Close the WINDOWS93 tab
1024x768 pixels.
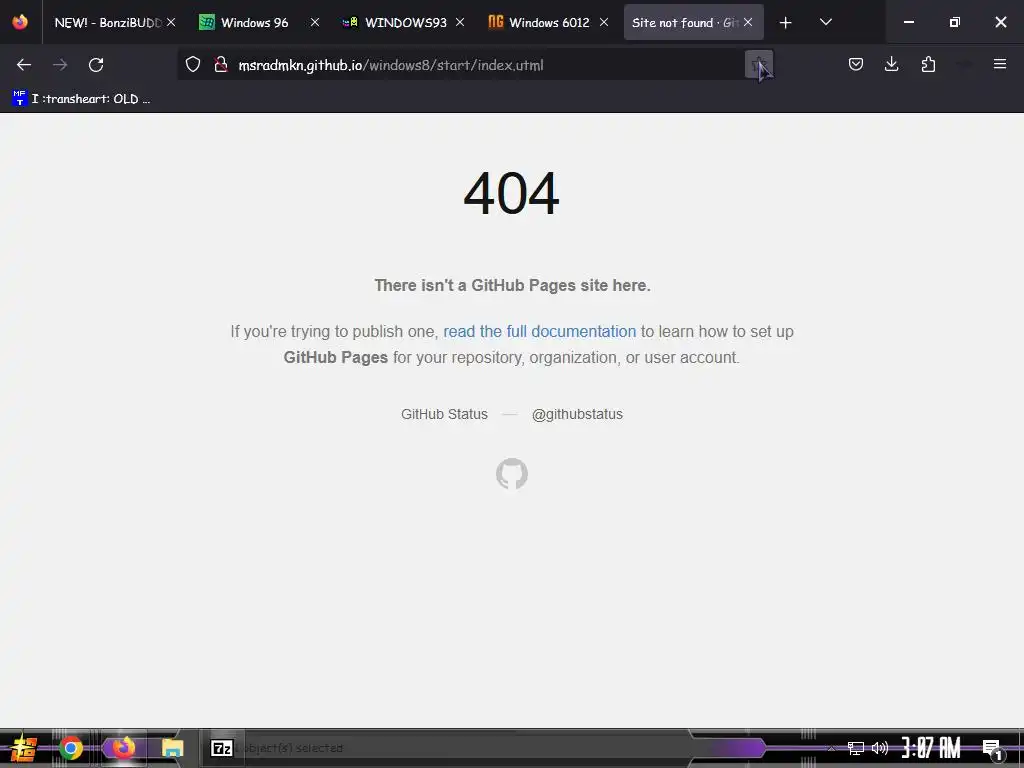tap(460, 22)
